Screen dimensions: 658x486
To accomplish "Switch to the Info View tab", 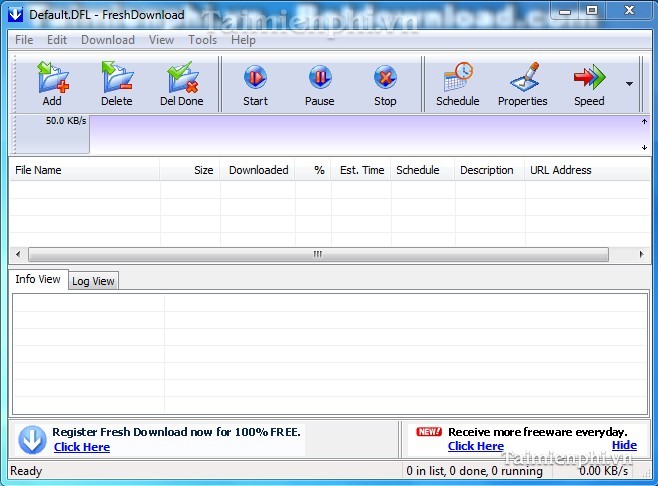I will 38,279.
